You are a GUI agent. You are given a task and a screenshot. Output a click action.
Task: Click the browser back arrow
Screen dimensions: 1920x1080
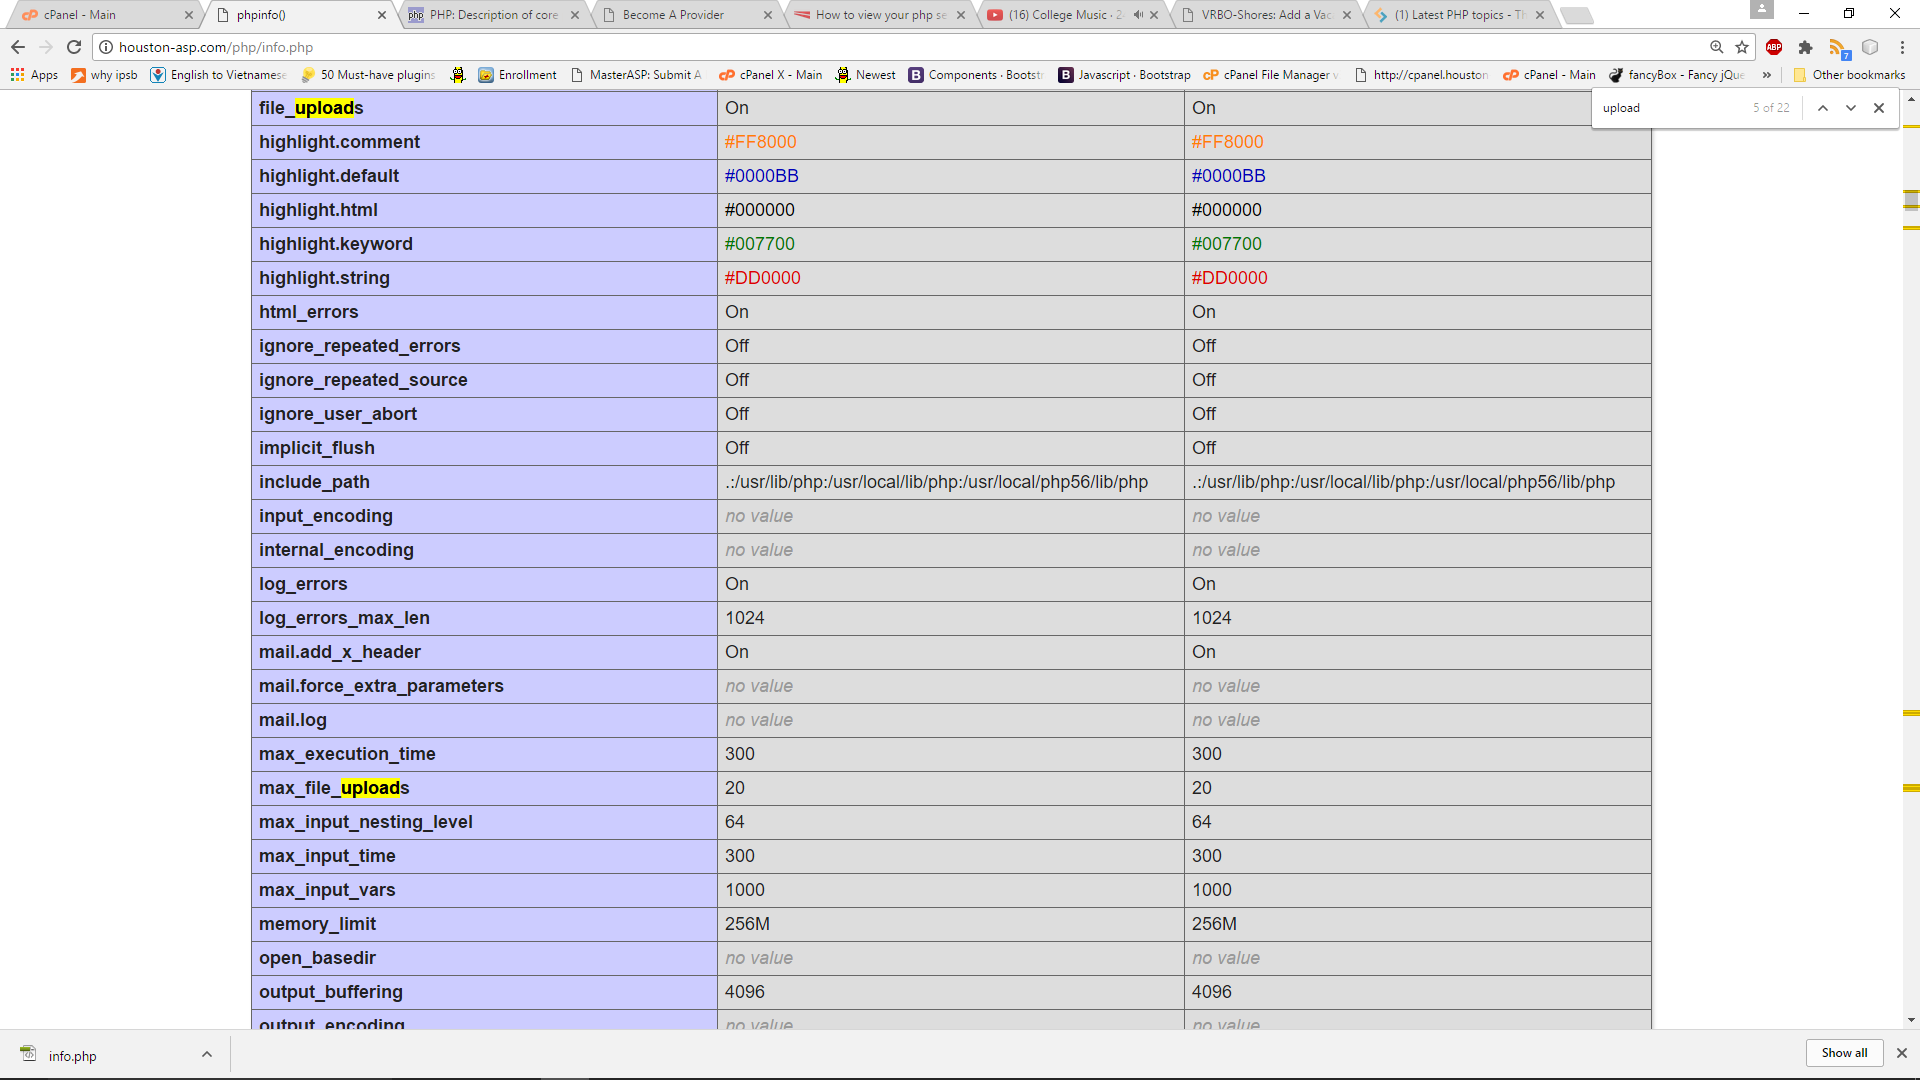coord(18,47)
